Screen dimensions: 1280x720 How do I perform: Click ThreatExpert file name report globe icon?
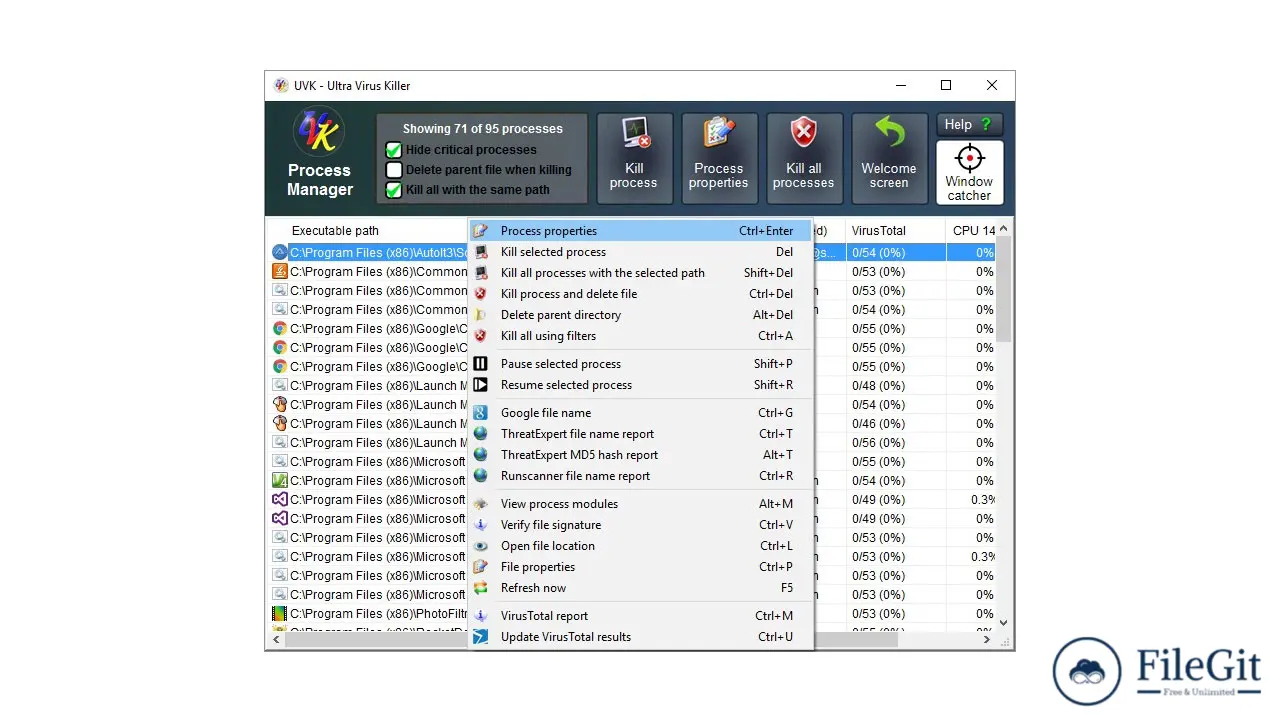[481, 434]
